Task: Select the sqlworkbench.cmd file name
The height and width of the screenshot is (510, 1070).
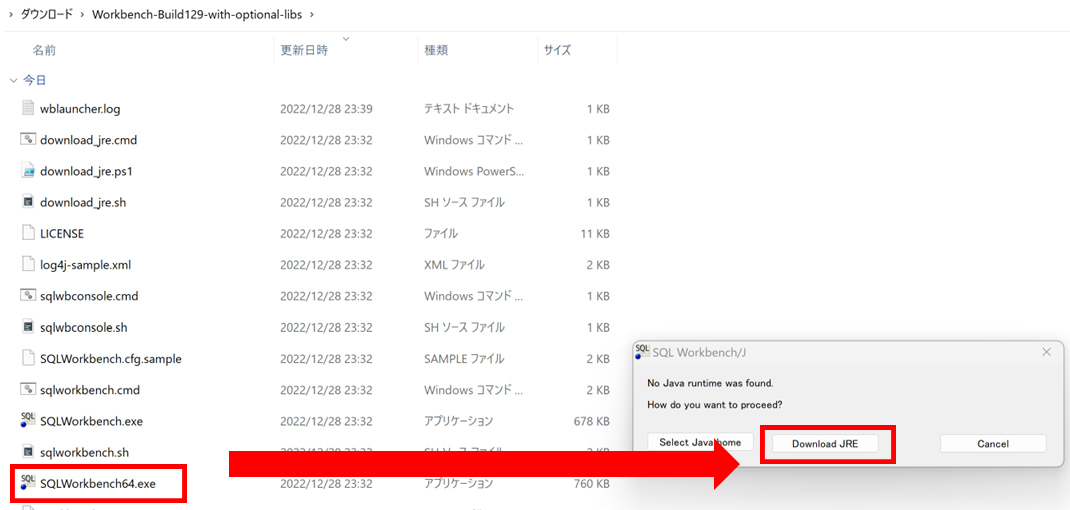Action: click(x=90, y=390)
